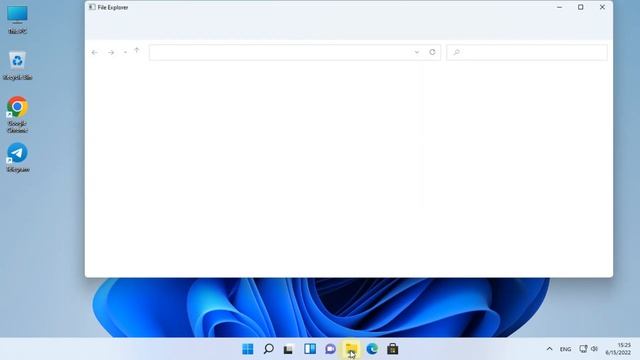This screenshot has height=360, width=640.
Task: Expand address bar history dropdown
Action: 417,52
